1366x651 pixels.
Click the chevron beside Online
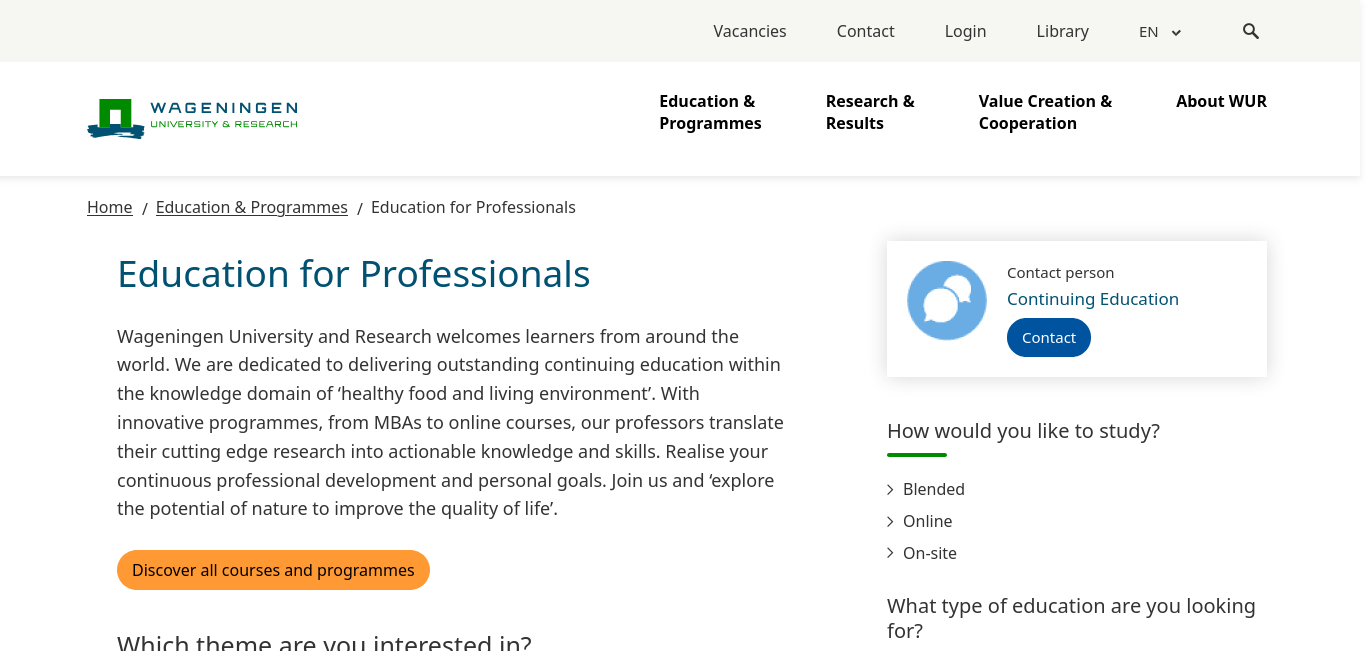coord(890,521)
